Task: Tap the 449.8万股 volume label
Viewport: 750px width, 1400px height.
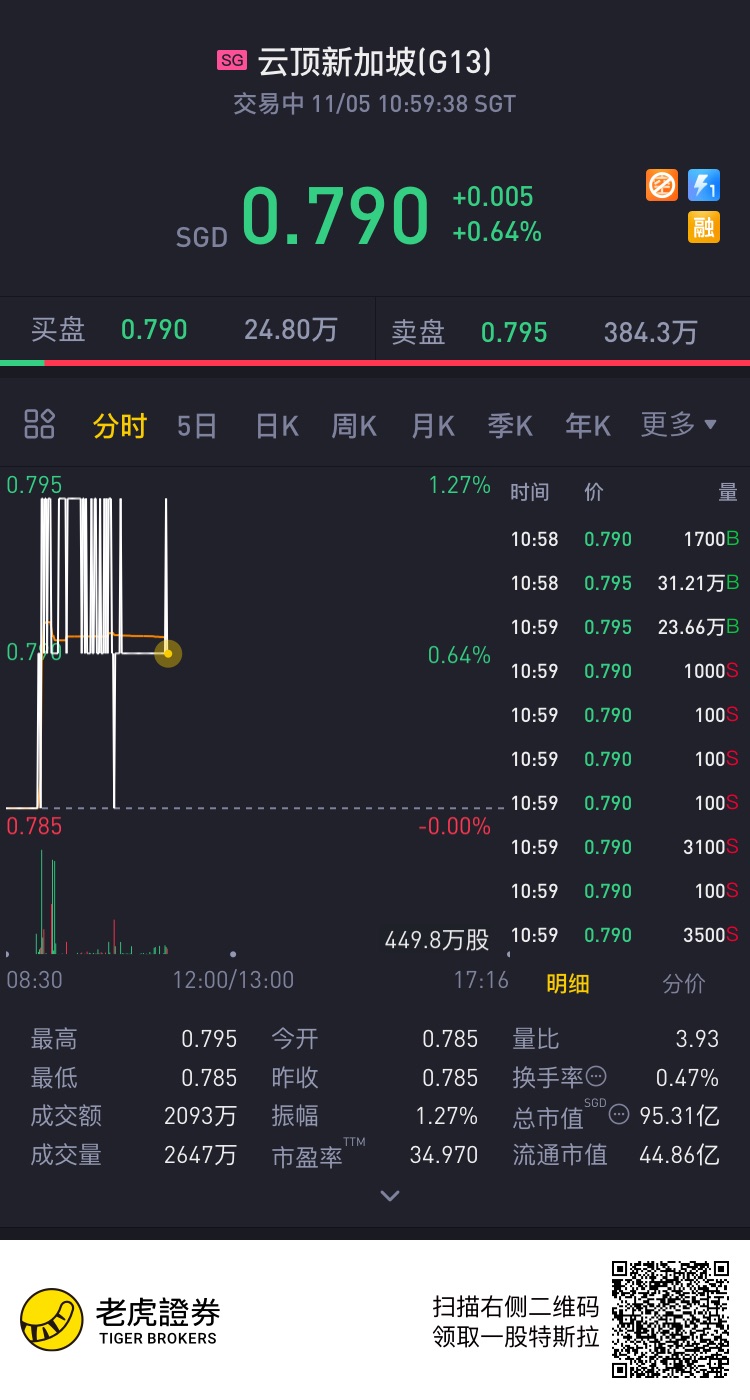Action: [x=437, y=940]
